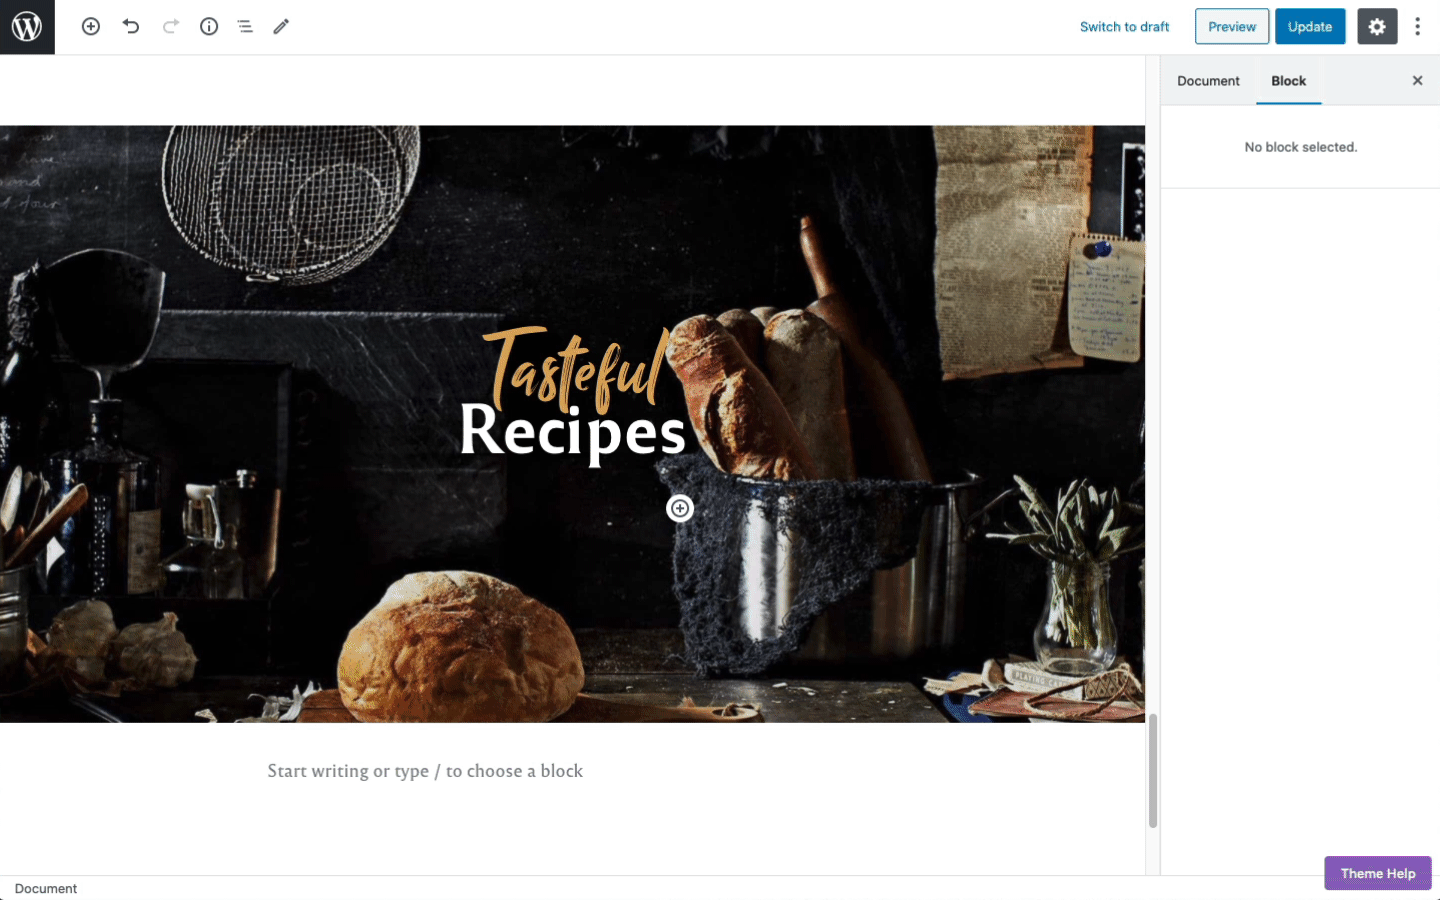
Task: Open the block navigation list icon
Action: pyautogui.click(x=245, y=27)
